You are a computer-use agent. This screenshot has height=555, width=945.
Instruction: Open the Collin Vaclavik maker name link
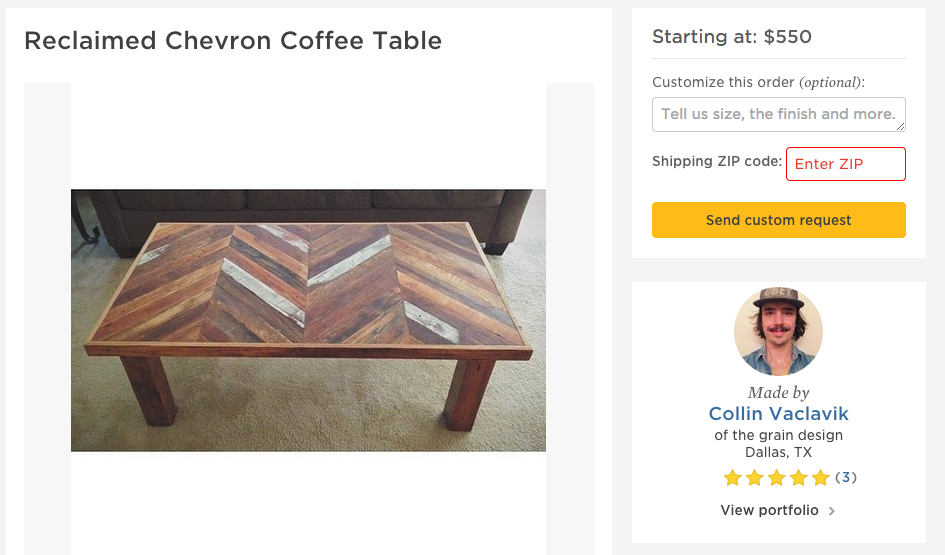pyautogui.click(x=778, y=413)
